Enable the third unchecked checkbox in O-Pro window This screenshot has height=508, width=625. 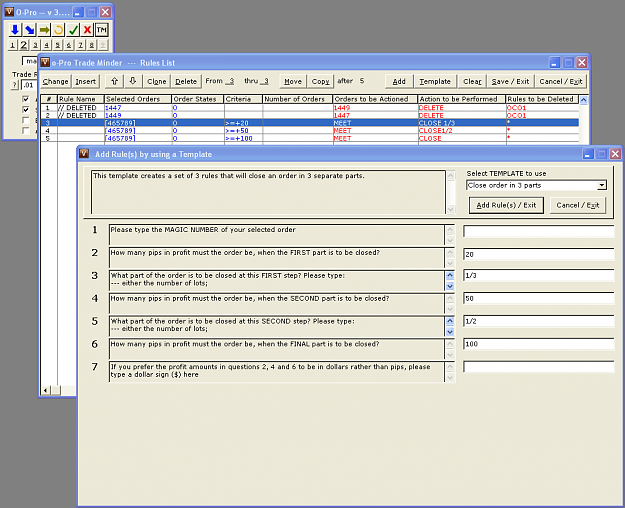point(26,120)
